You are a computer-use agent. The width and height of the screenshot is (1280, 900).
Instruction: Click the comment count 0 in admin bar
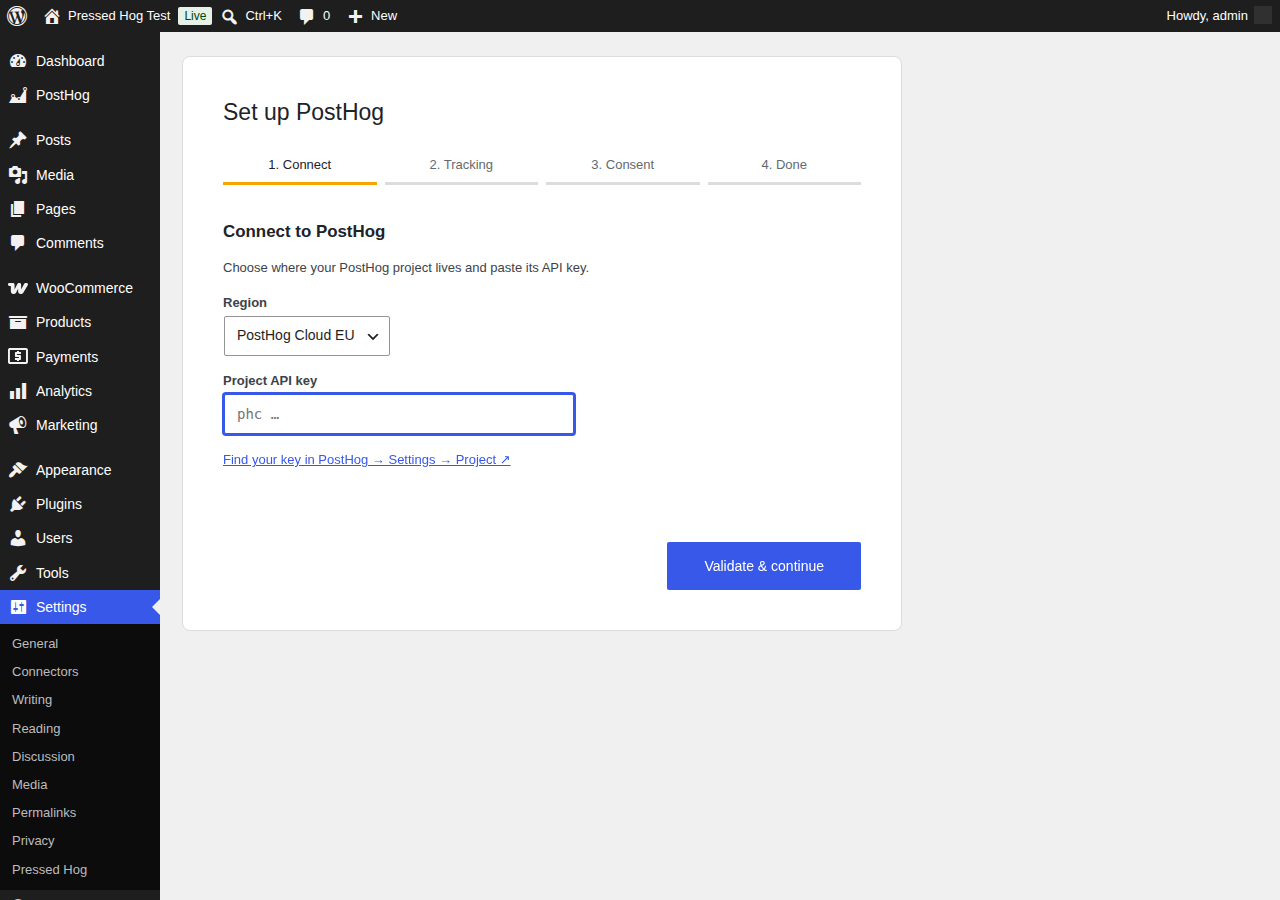[x=326, y=16]
